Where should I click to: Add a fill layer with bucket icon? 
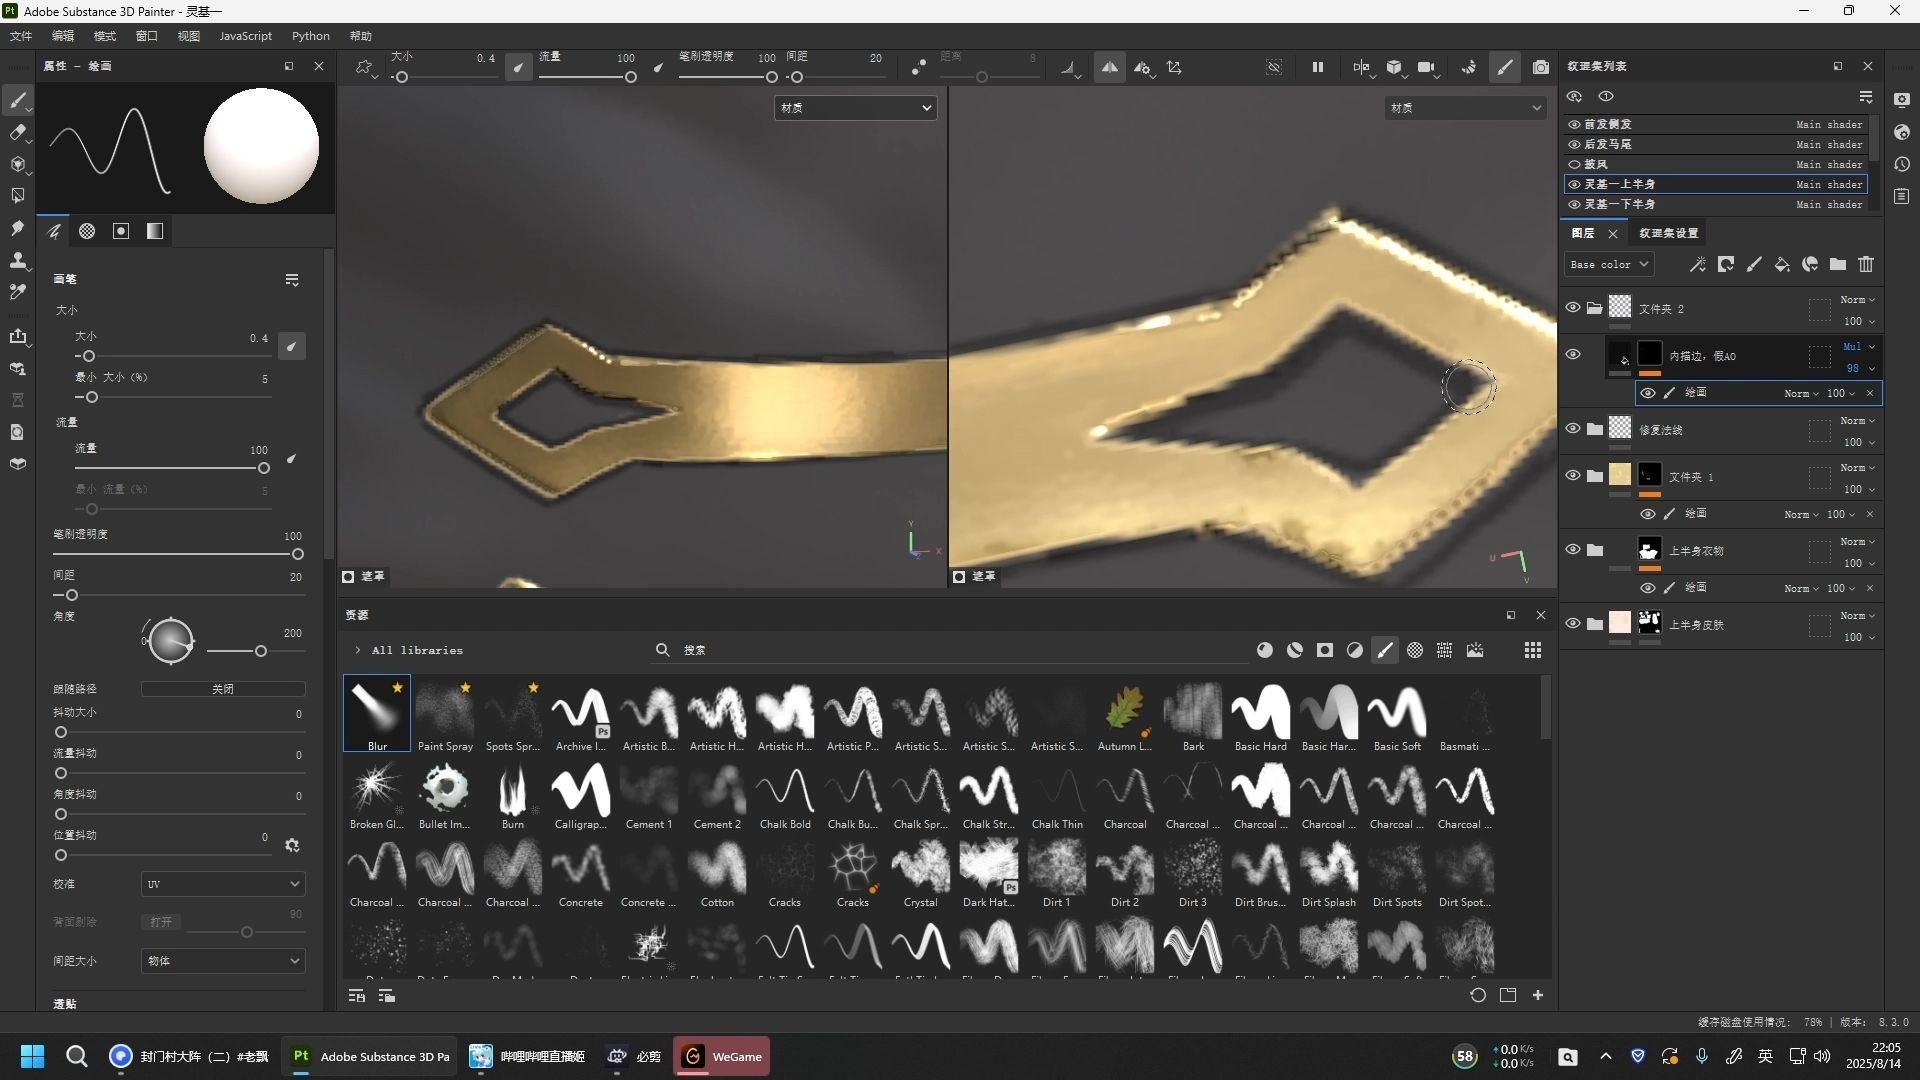pyautogui.click(x=1782, y=264)
